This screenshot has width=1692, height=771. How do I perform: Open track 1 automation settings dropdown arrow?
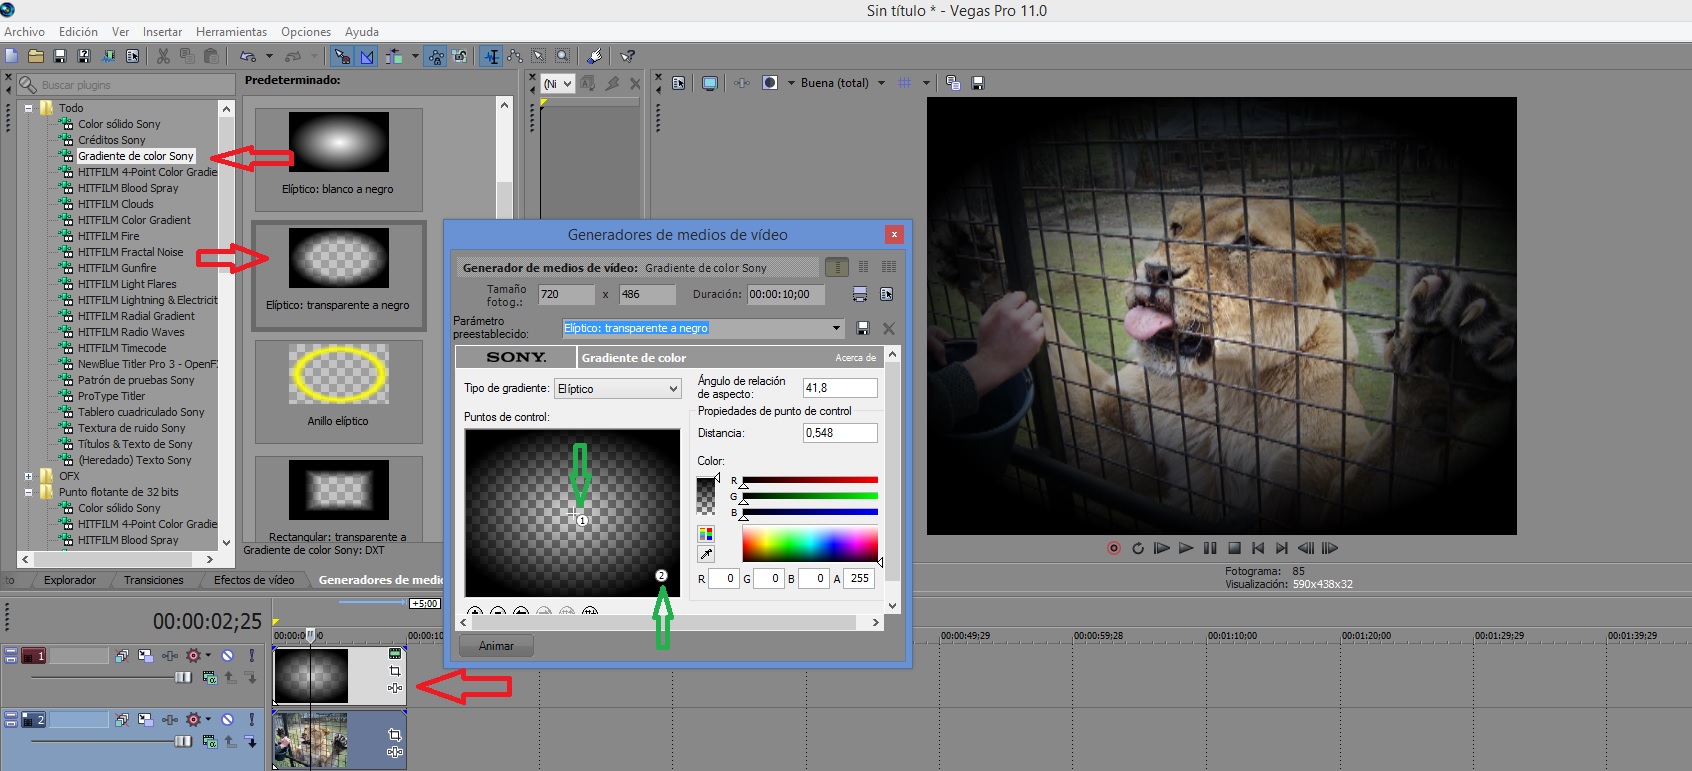click(208, 655)
